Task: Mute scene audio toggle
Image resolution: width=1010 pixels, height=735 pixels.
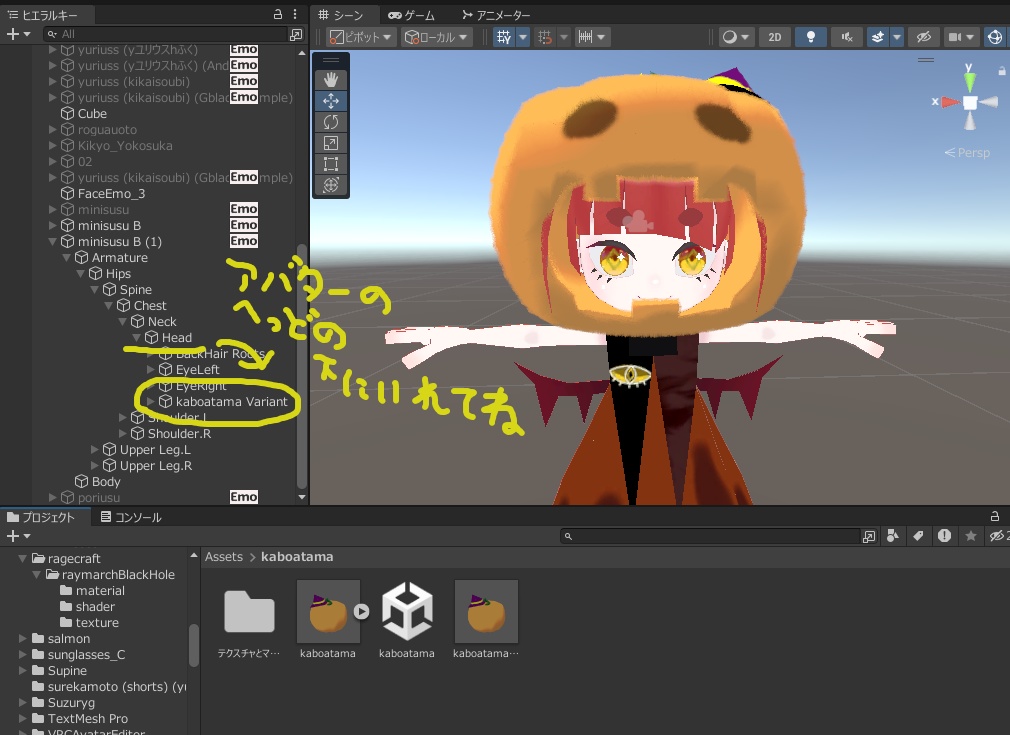Action: point(846,37)
